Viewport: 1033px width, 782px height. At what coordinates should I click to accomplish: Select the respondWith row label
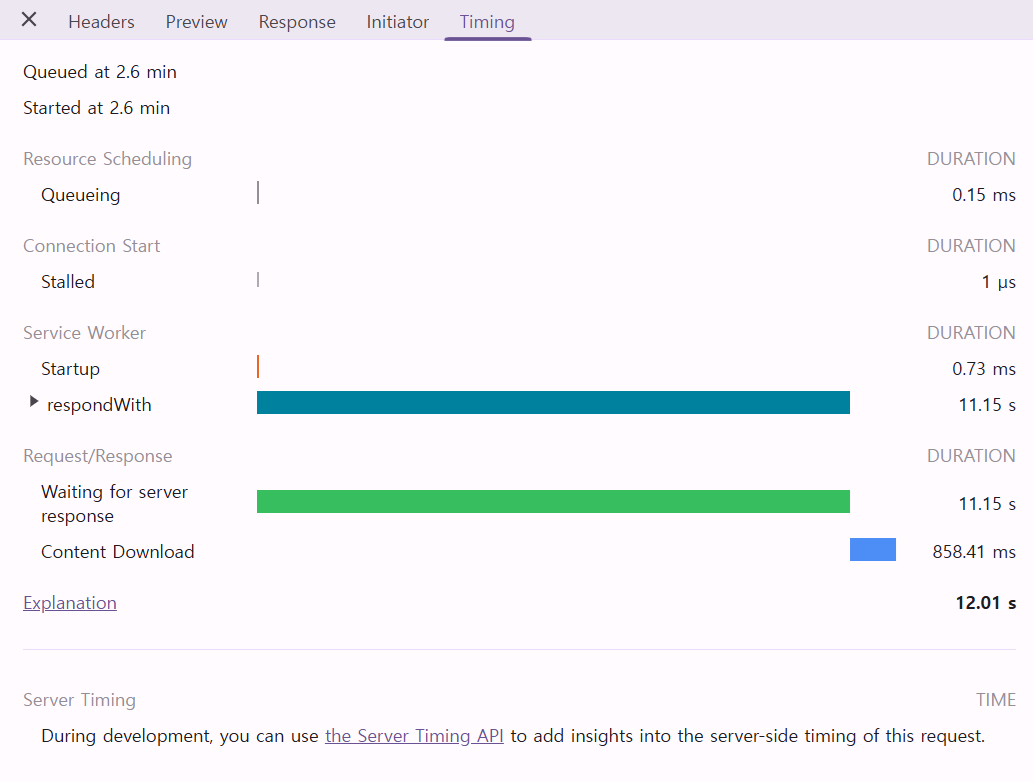point(99,405)
